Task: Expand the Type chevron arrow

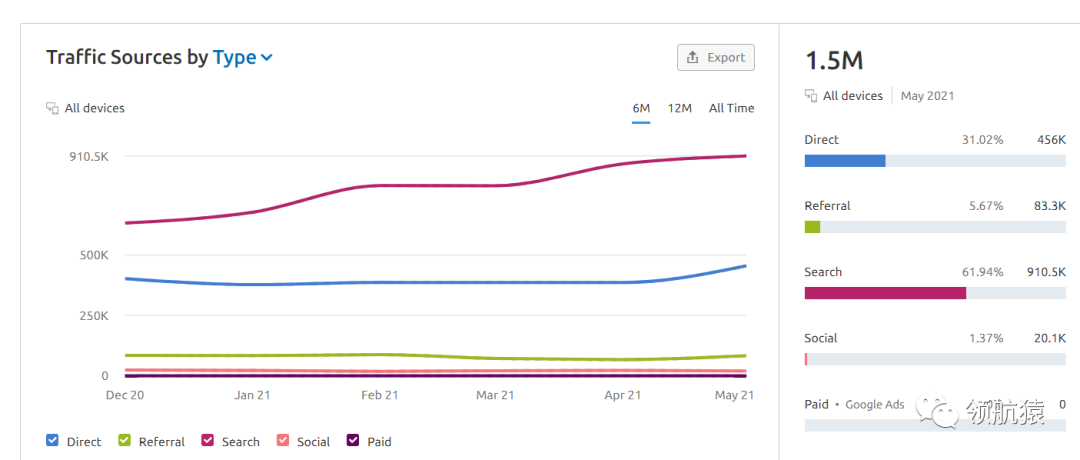Action: [267, 58]
